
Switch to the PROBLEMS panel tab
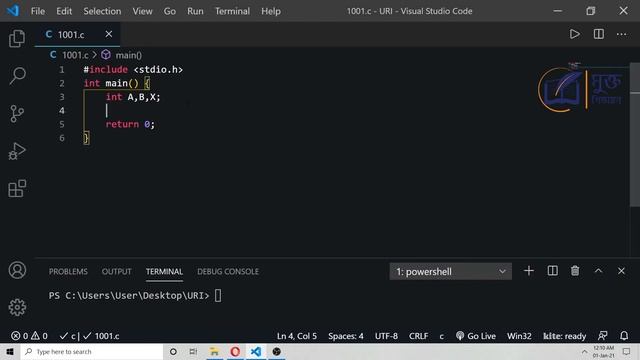(68, 271)
